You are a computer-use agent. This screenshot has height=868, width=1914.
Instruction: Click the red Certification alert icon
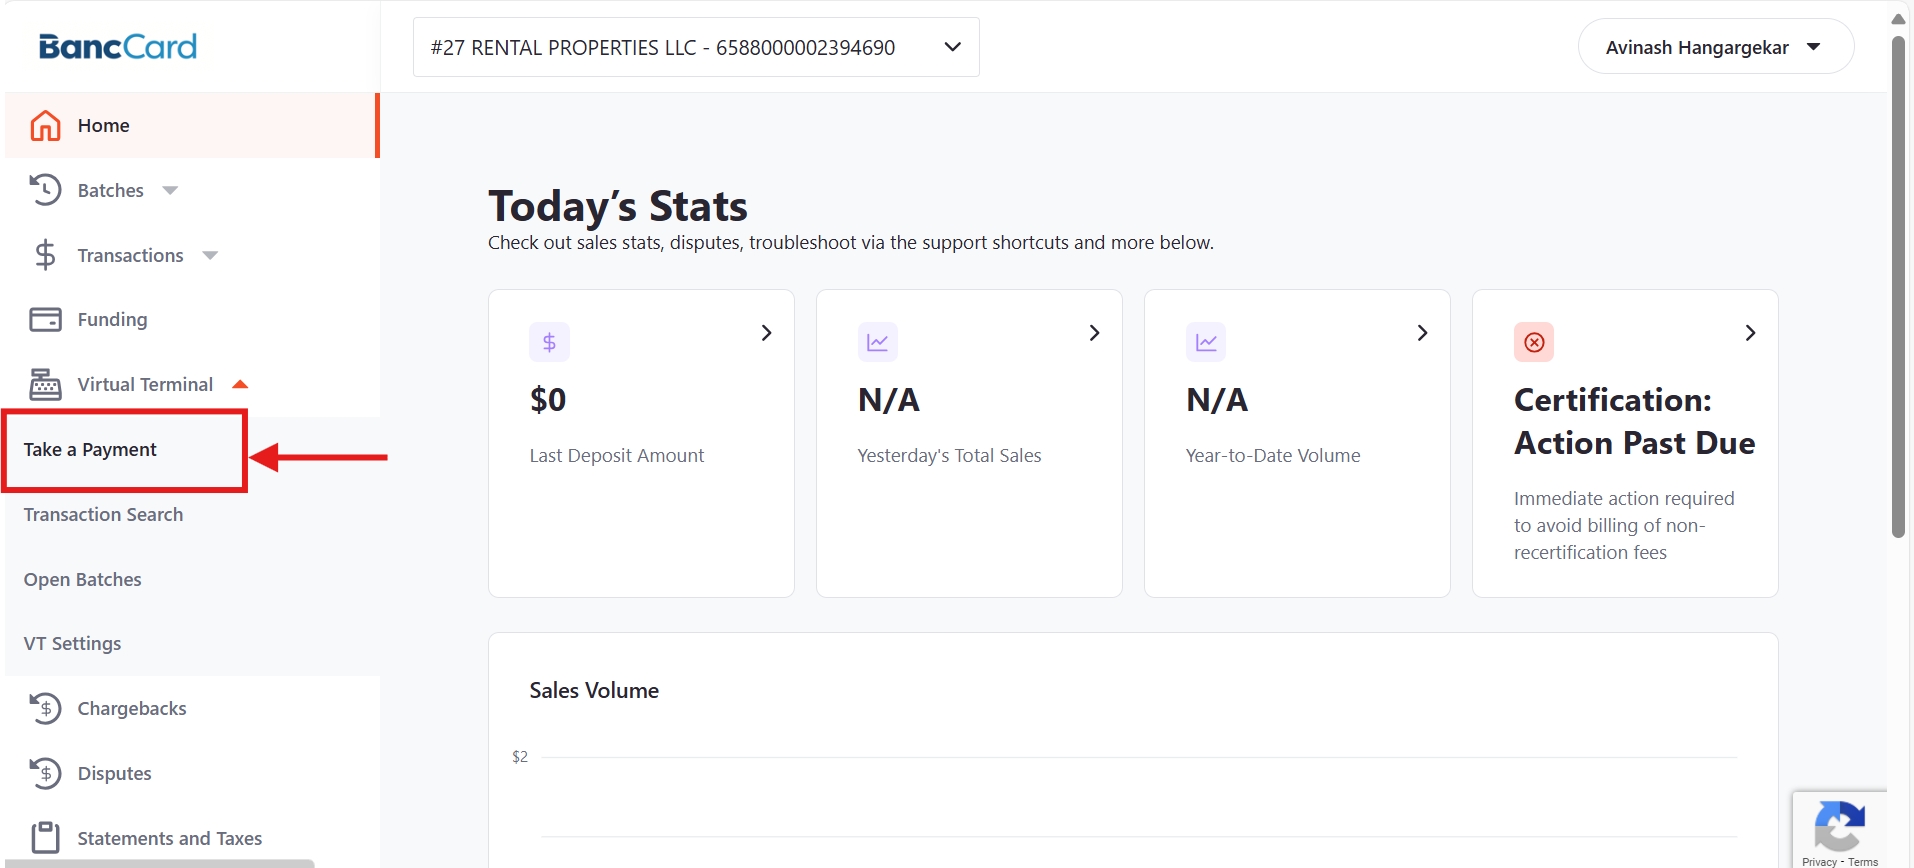(x=1533, y=343)
